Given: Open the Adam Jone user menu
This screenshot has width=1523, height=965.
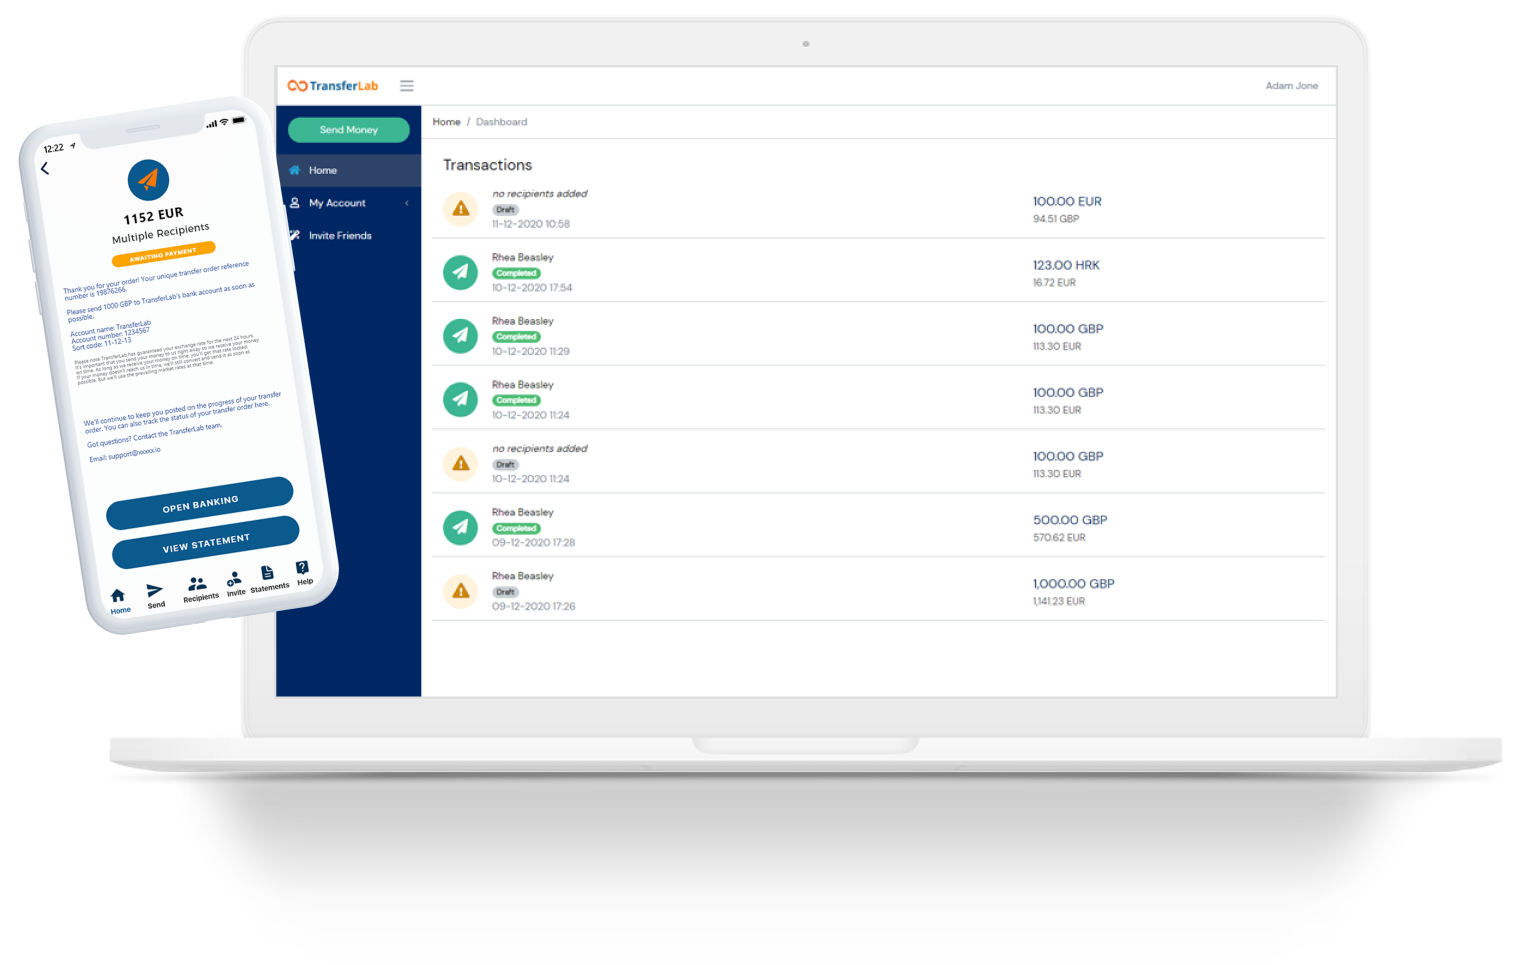Looking at the screenshot, I should pyautogui.click(x=1291, y=86).
